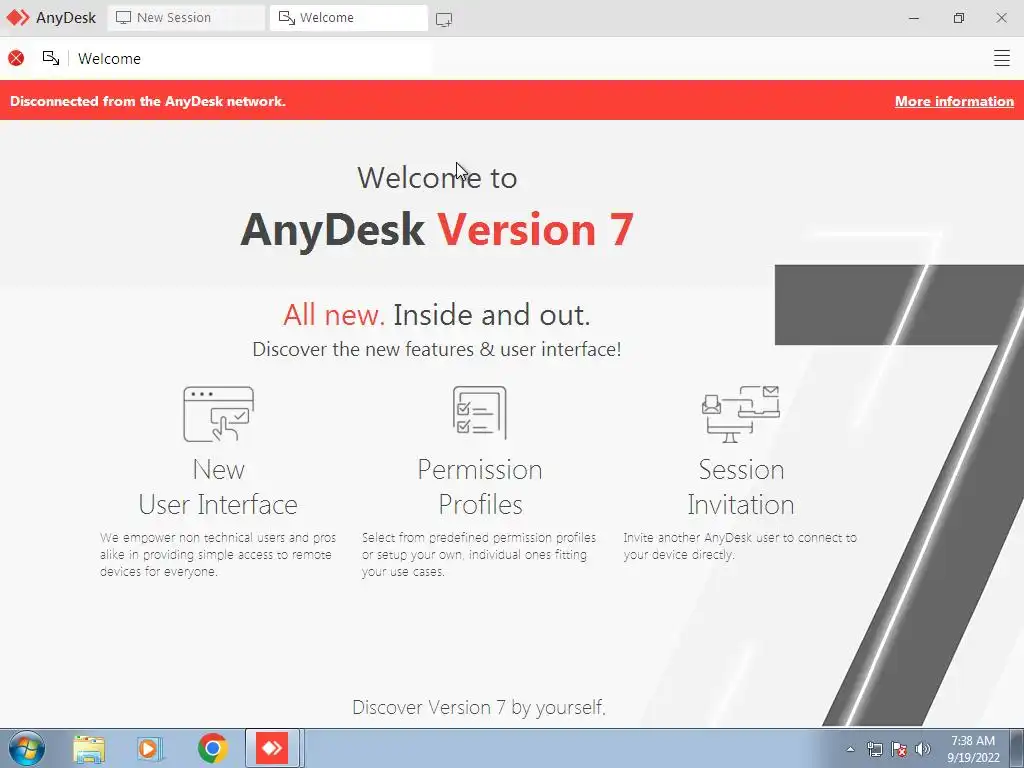Click the taskbar clock showing 7:38 AM
The height and width of the screenshot is (768, 1024).
(x=973, y=749)
